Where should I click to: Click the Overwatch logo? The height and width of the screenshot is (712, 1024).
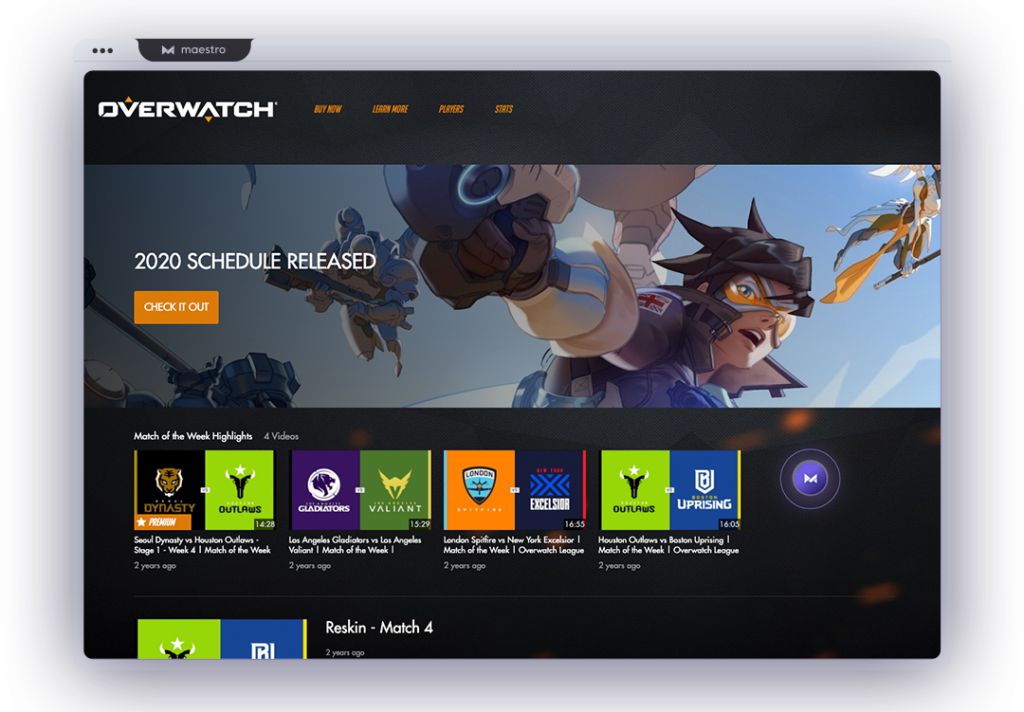[187, 109]
